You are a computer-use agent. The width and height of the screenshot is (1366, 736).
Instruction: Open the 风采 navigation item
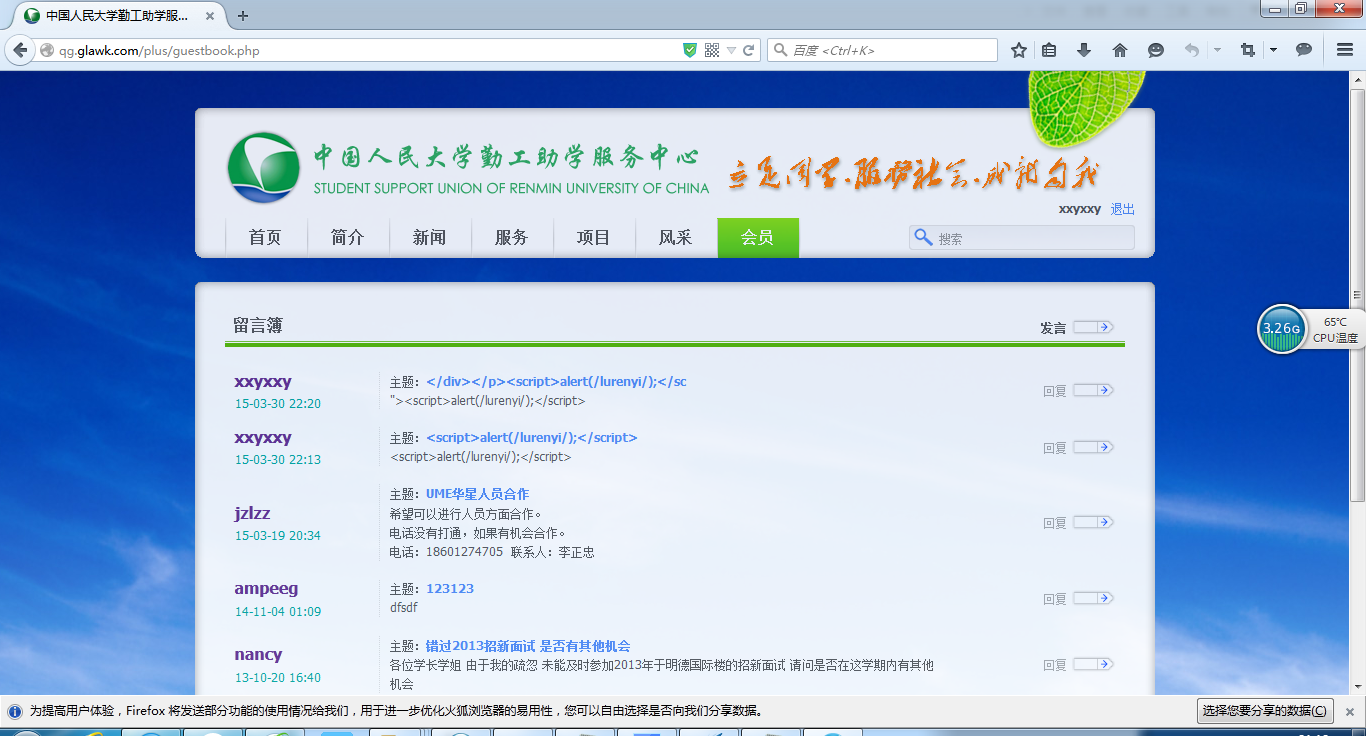(x=675, y=238)
